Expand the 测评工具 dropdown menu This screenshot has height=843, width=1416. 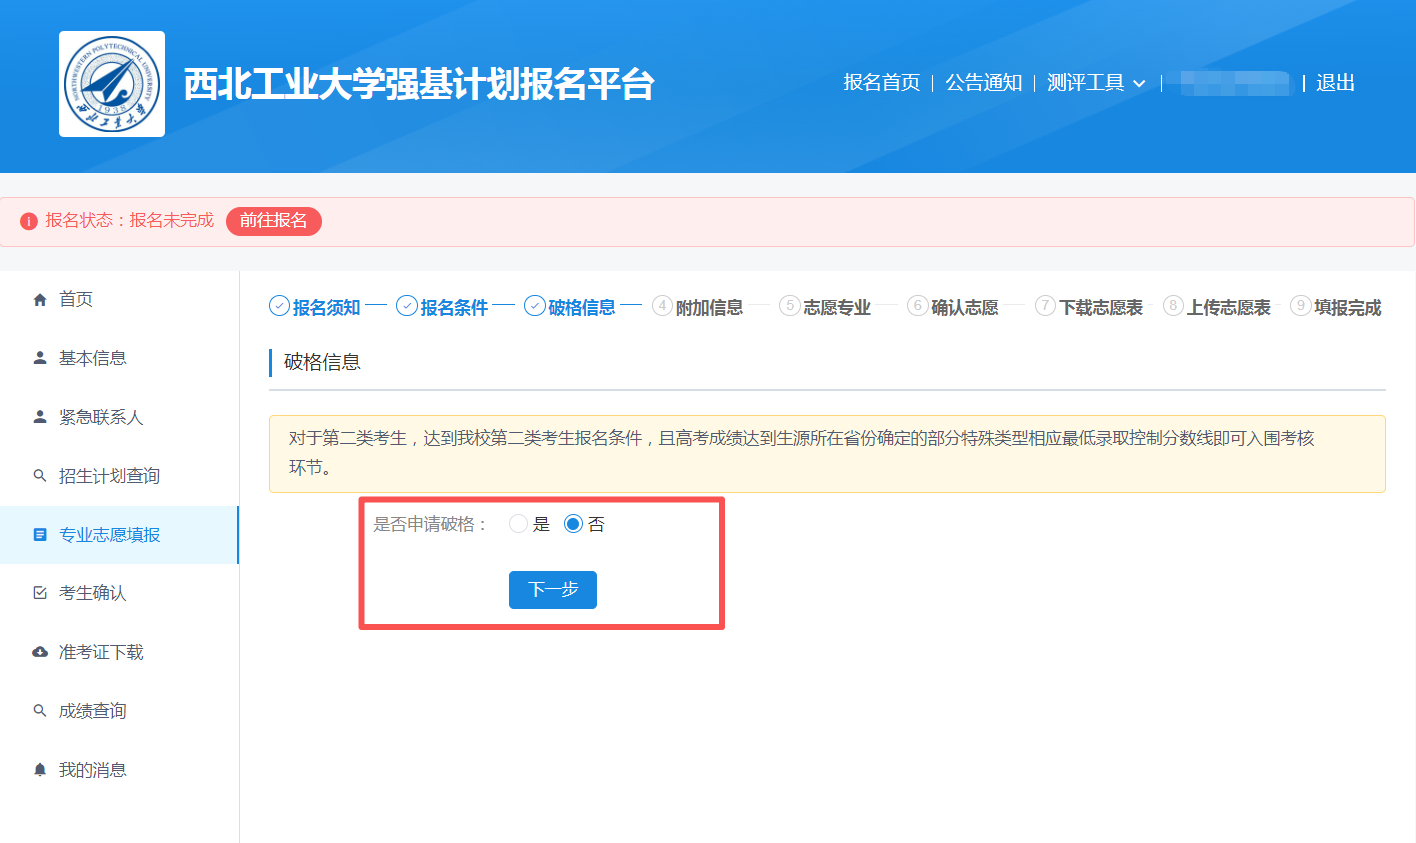[x=1086, y=83]
